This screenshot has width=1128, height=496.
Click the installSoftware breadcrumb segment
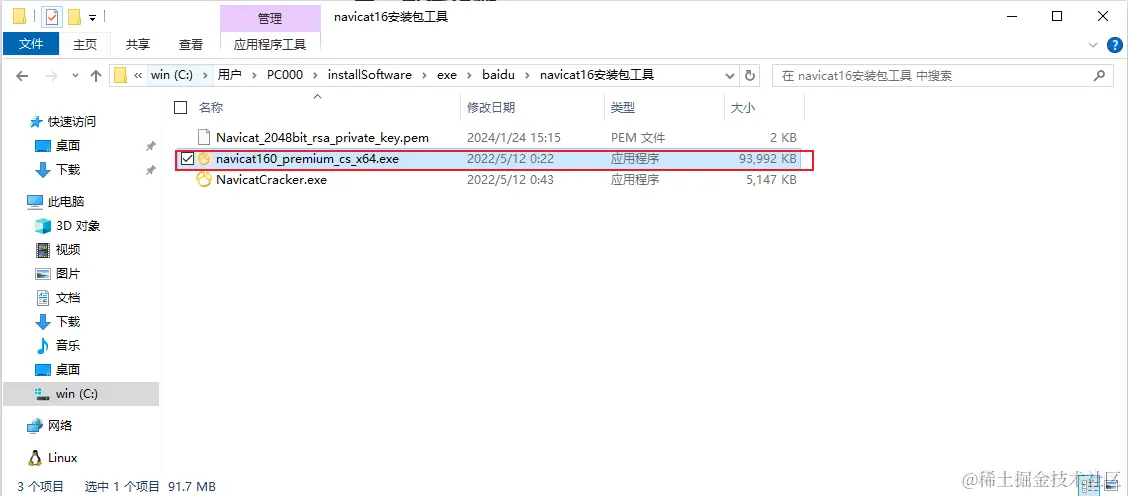point(370,76)
